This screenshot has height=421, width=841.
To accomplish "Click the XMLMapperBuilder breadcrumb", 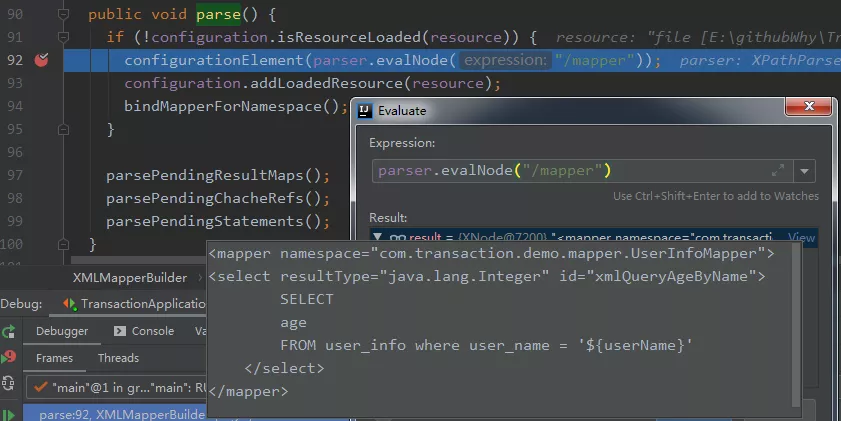I will pyautogui.click(x=130, y=278).
